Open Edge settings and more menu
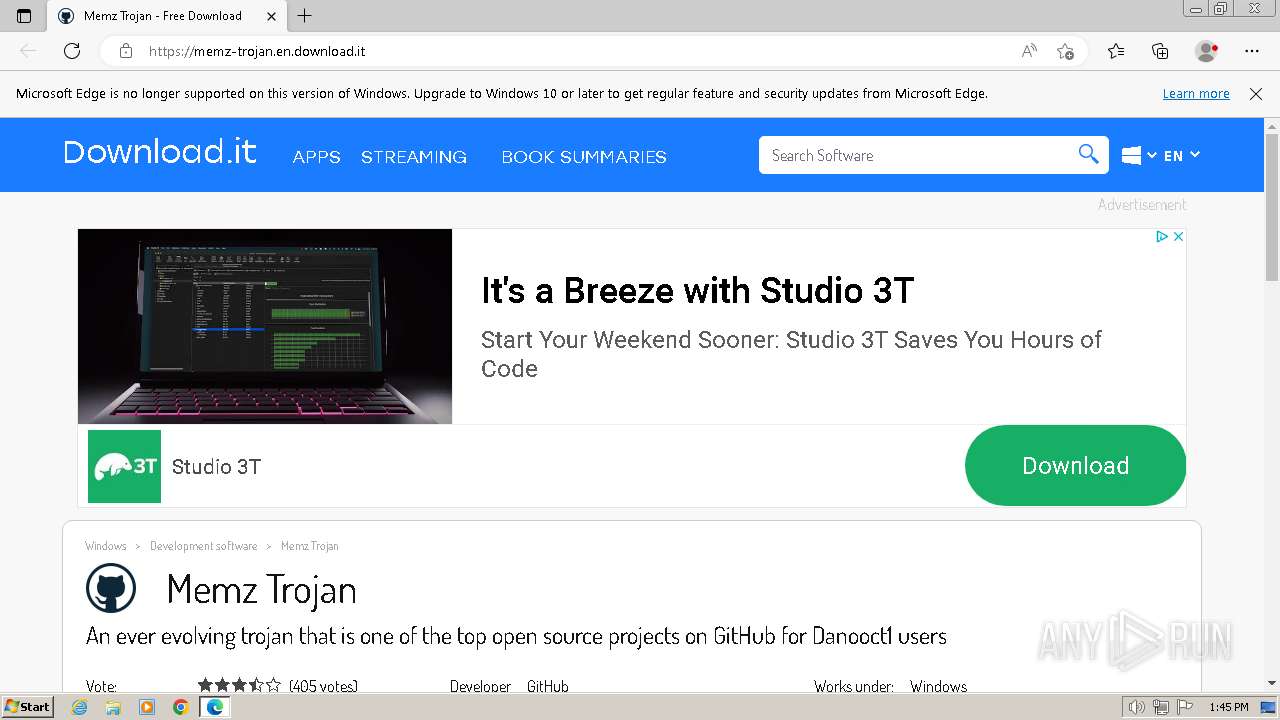This screenshot has width=1280, height=720. pos(1252,51)
